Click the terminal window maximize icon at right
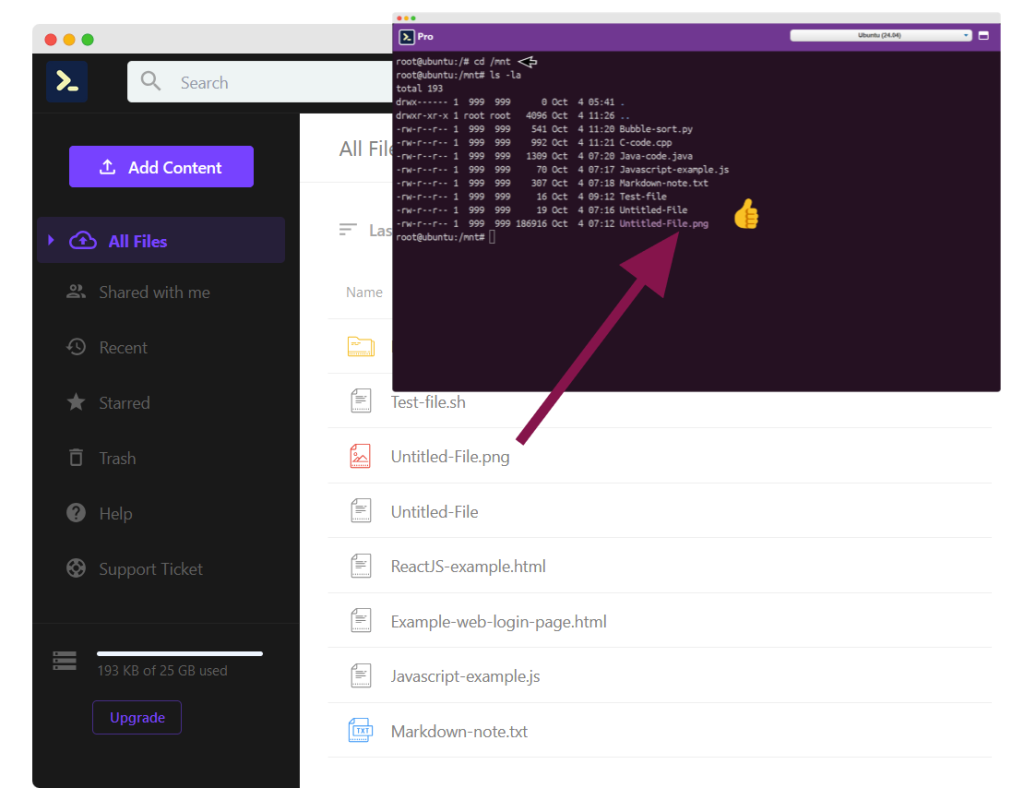Screen dimensions: 1024x812 [x=984, y=35]
